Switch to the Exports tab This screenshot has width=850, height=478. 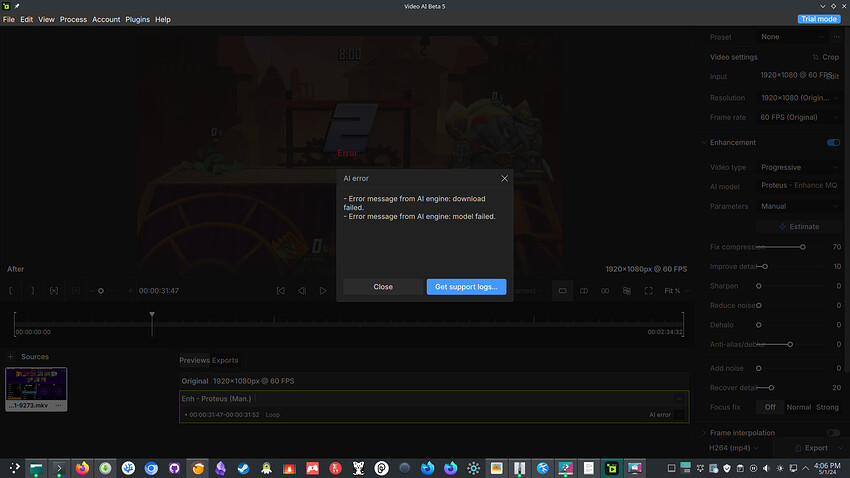click(x=225, y=360)
